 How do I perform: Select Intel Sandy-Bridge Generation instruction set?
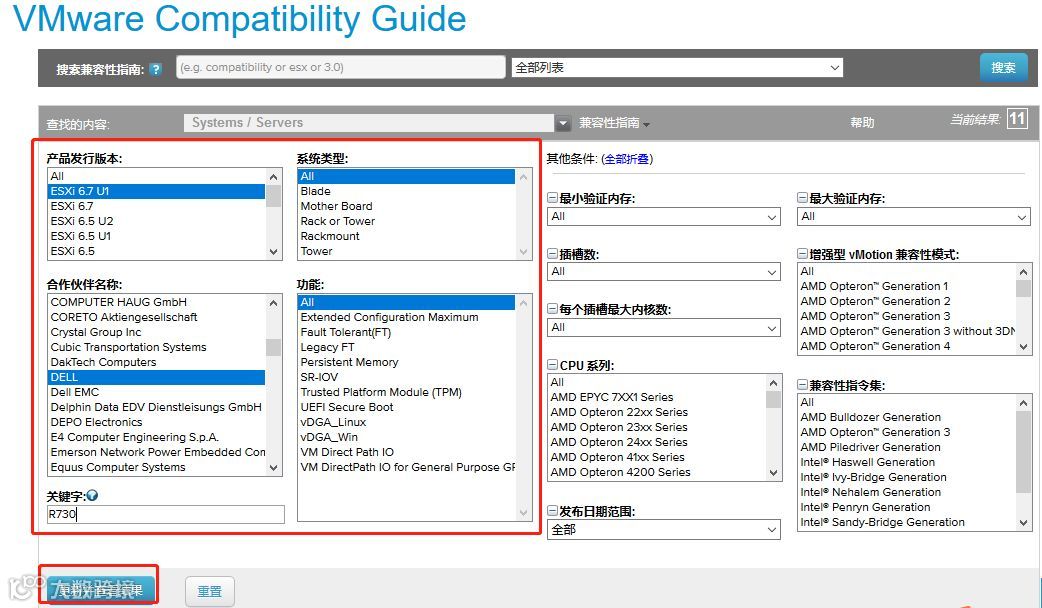pos(906,522)
